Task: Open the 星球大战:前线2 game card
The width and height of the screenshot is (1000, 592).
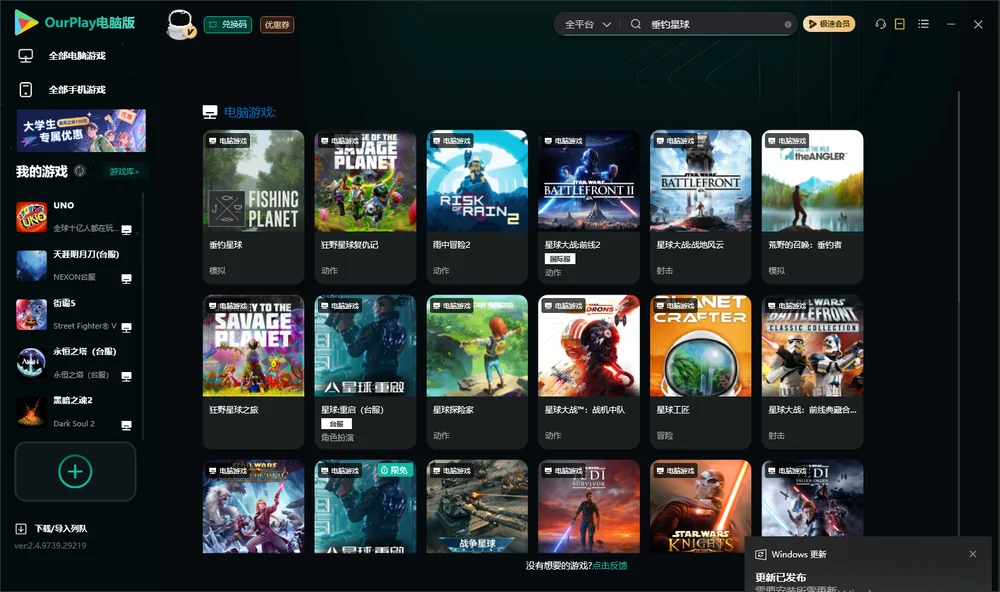Action: [x=589, y=207]
